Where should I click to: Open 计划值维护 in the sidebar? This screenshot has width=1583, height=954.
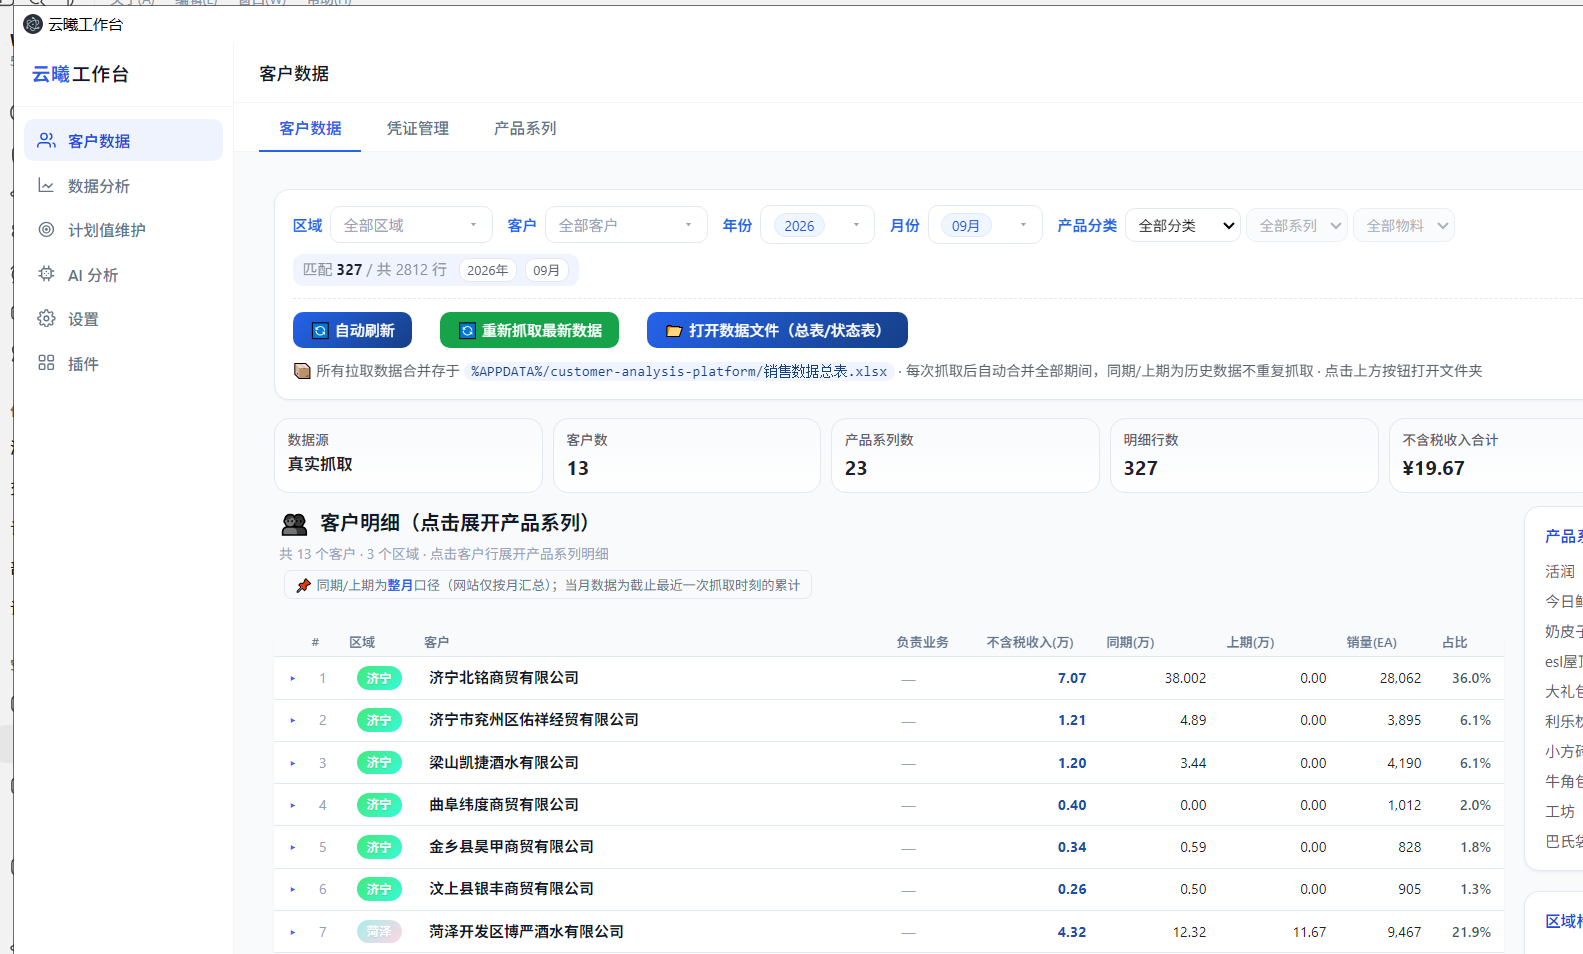pos(123,230)
